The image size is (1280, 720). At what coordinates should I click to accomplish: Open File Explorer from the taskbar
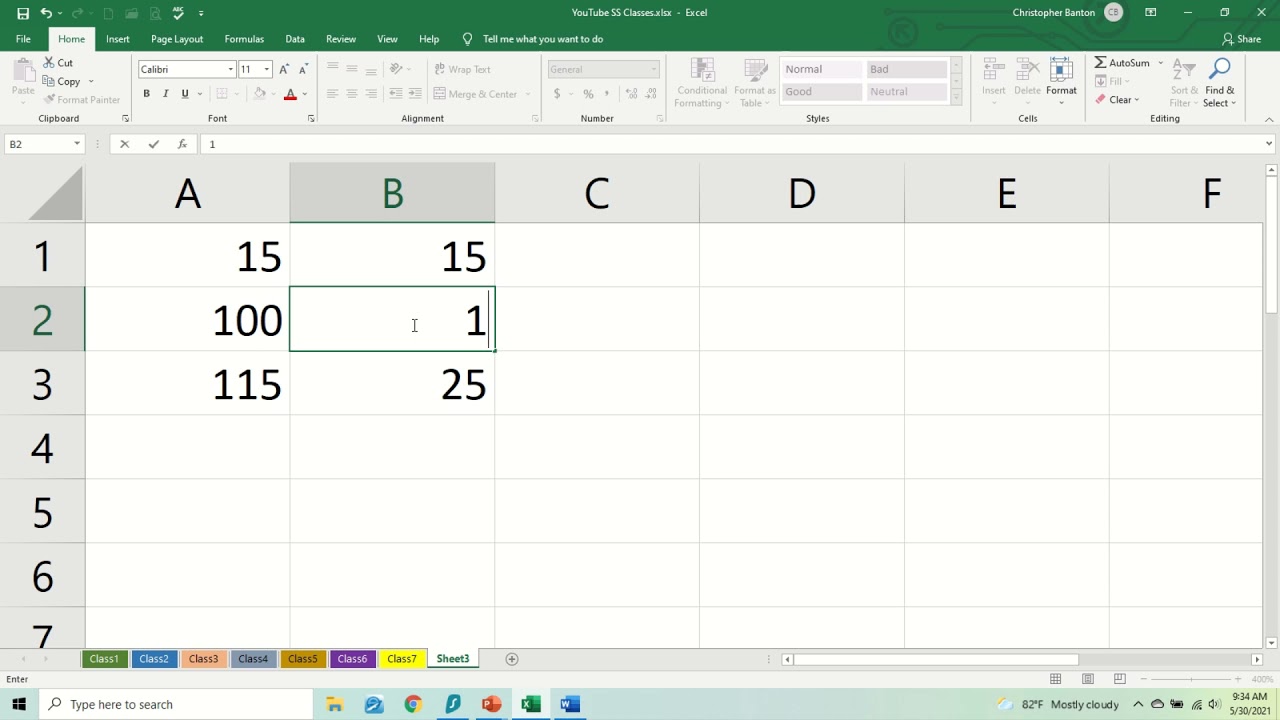[335, 704]
